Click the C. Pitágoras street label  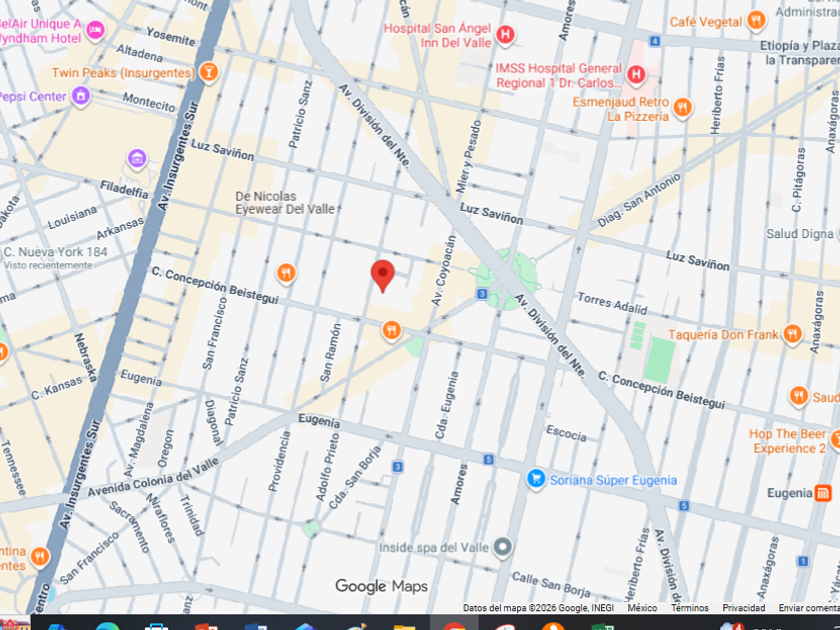798,180
